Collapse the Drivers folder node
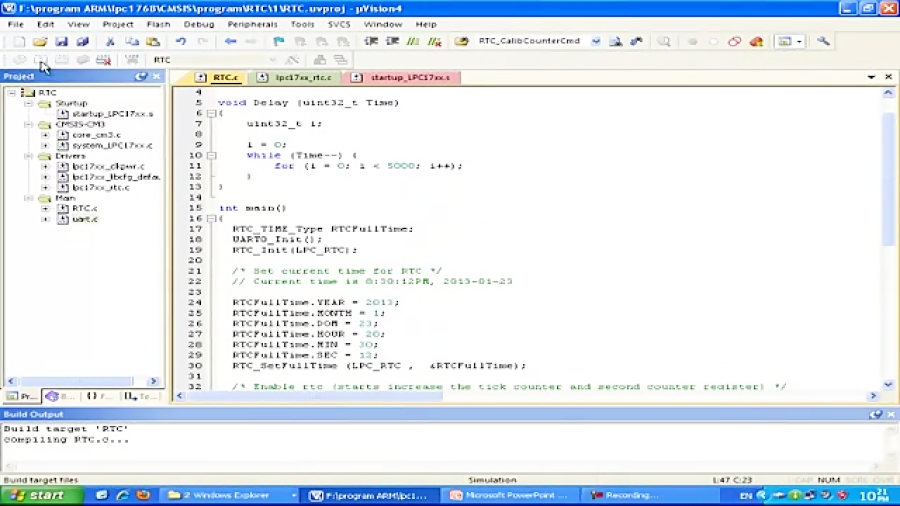This screenshot has width=900, height=506. 28,156
